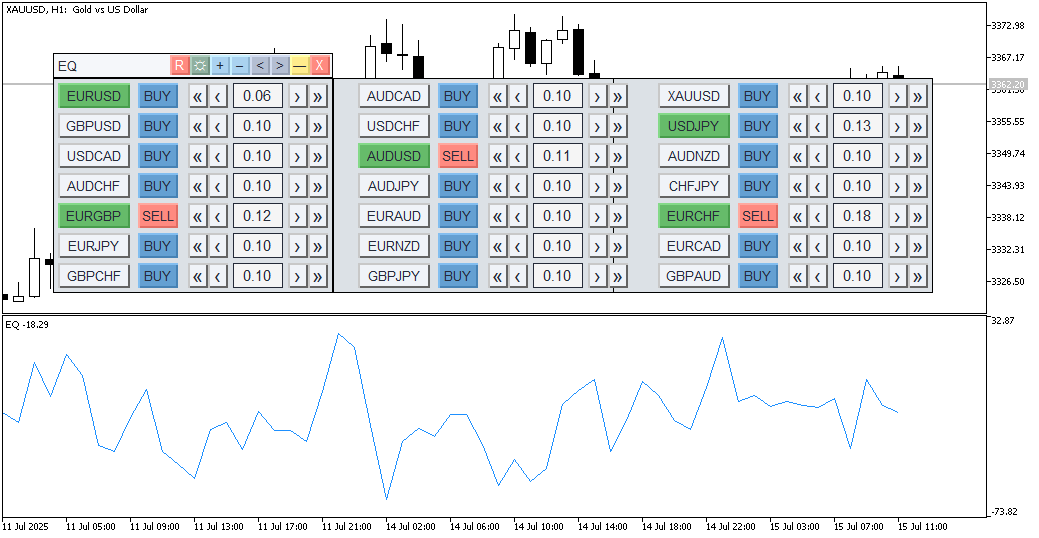This screenshot has width=1039, height=538.
Task: Switch EURUSD direction BUY button
Action: click(x=158, y=96)
